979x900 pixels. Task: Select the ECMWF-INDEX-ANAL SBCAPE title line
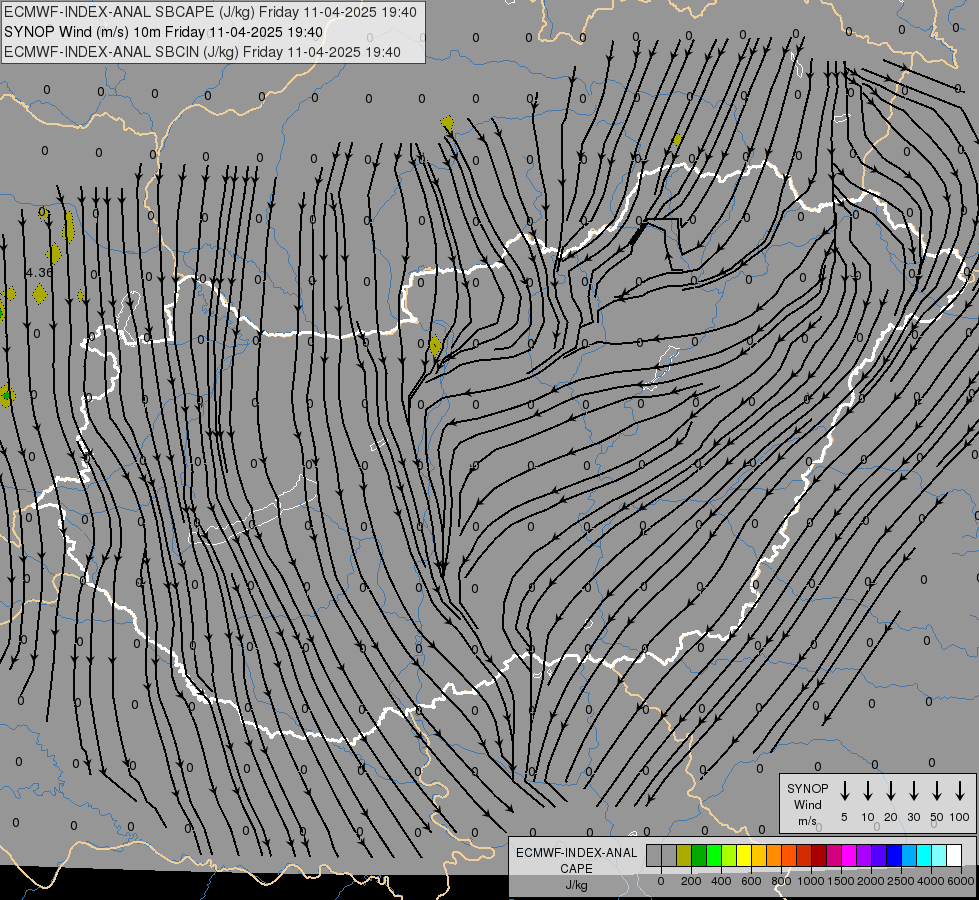(210, 12)
